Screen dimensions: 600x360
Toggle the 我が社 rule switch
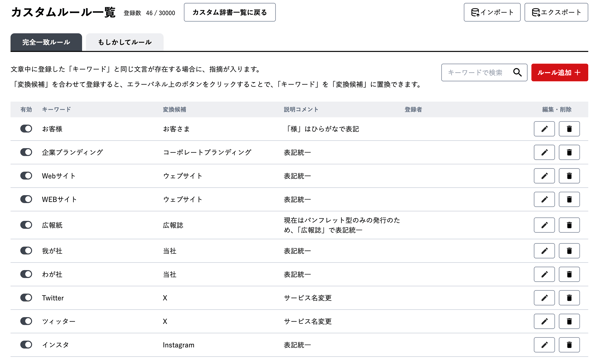pos(26,251)
